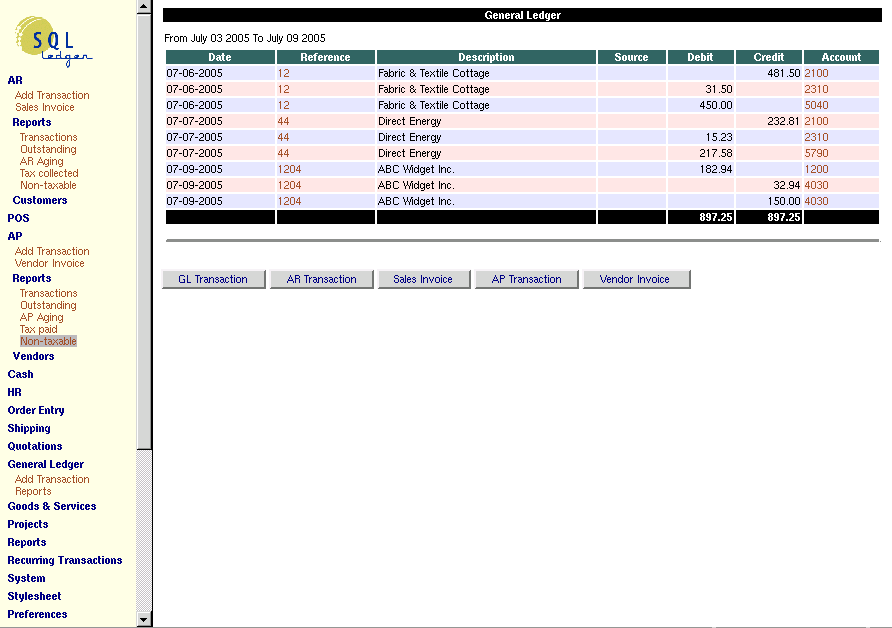Click account 5040 for Fabric & Textile Cottage
The height and width of the screenshot is (628, 892).
(x=817, y=105)
